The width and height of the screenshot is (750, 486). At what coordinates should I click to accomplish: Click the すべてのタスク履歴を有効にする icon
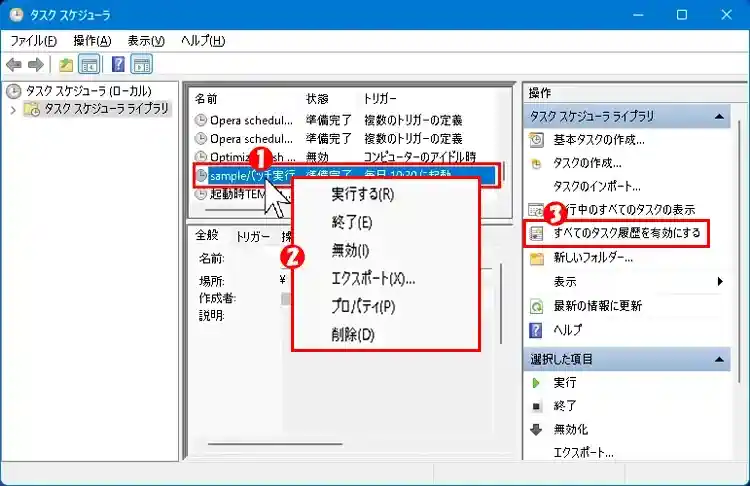tap(536, 233)
